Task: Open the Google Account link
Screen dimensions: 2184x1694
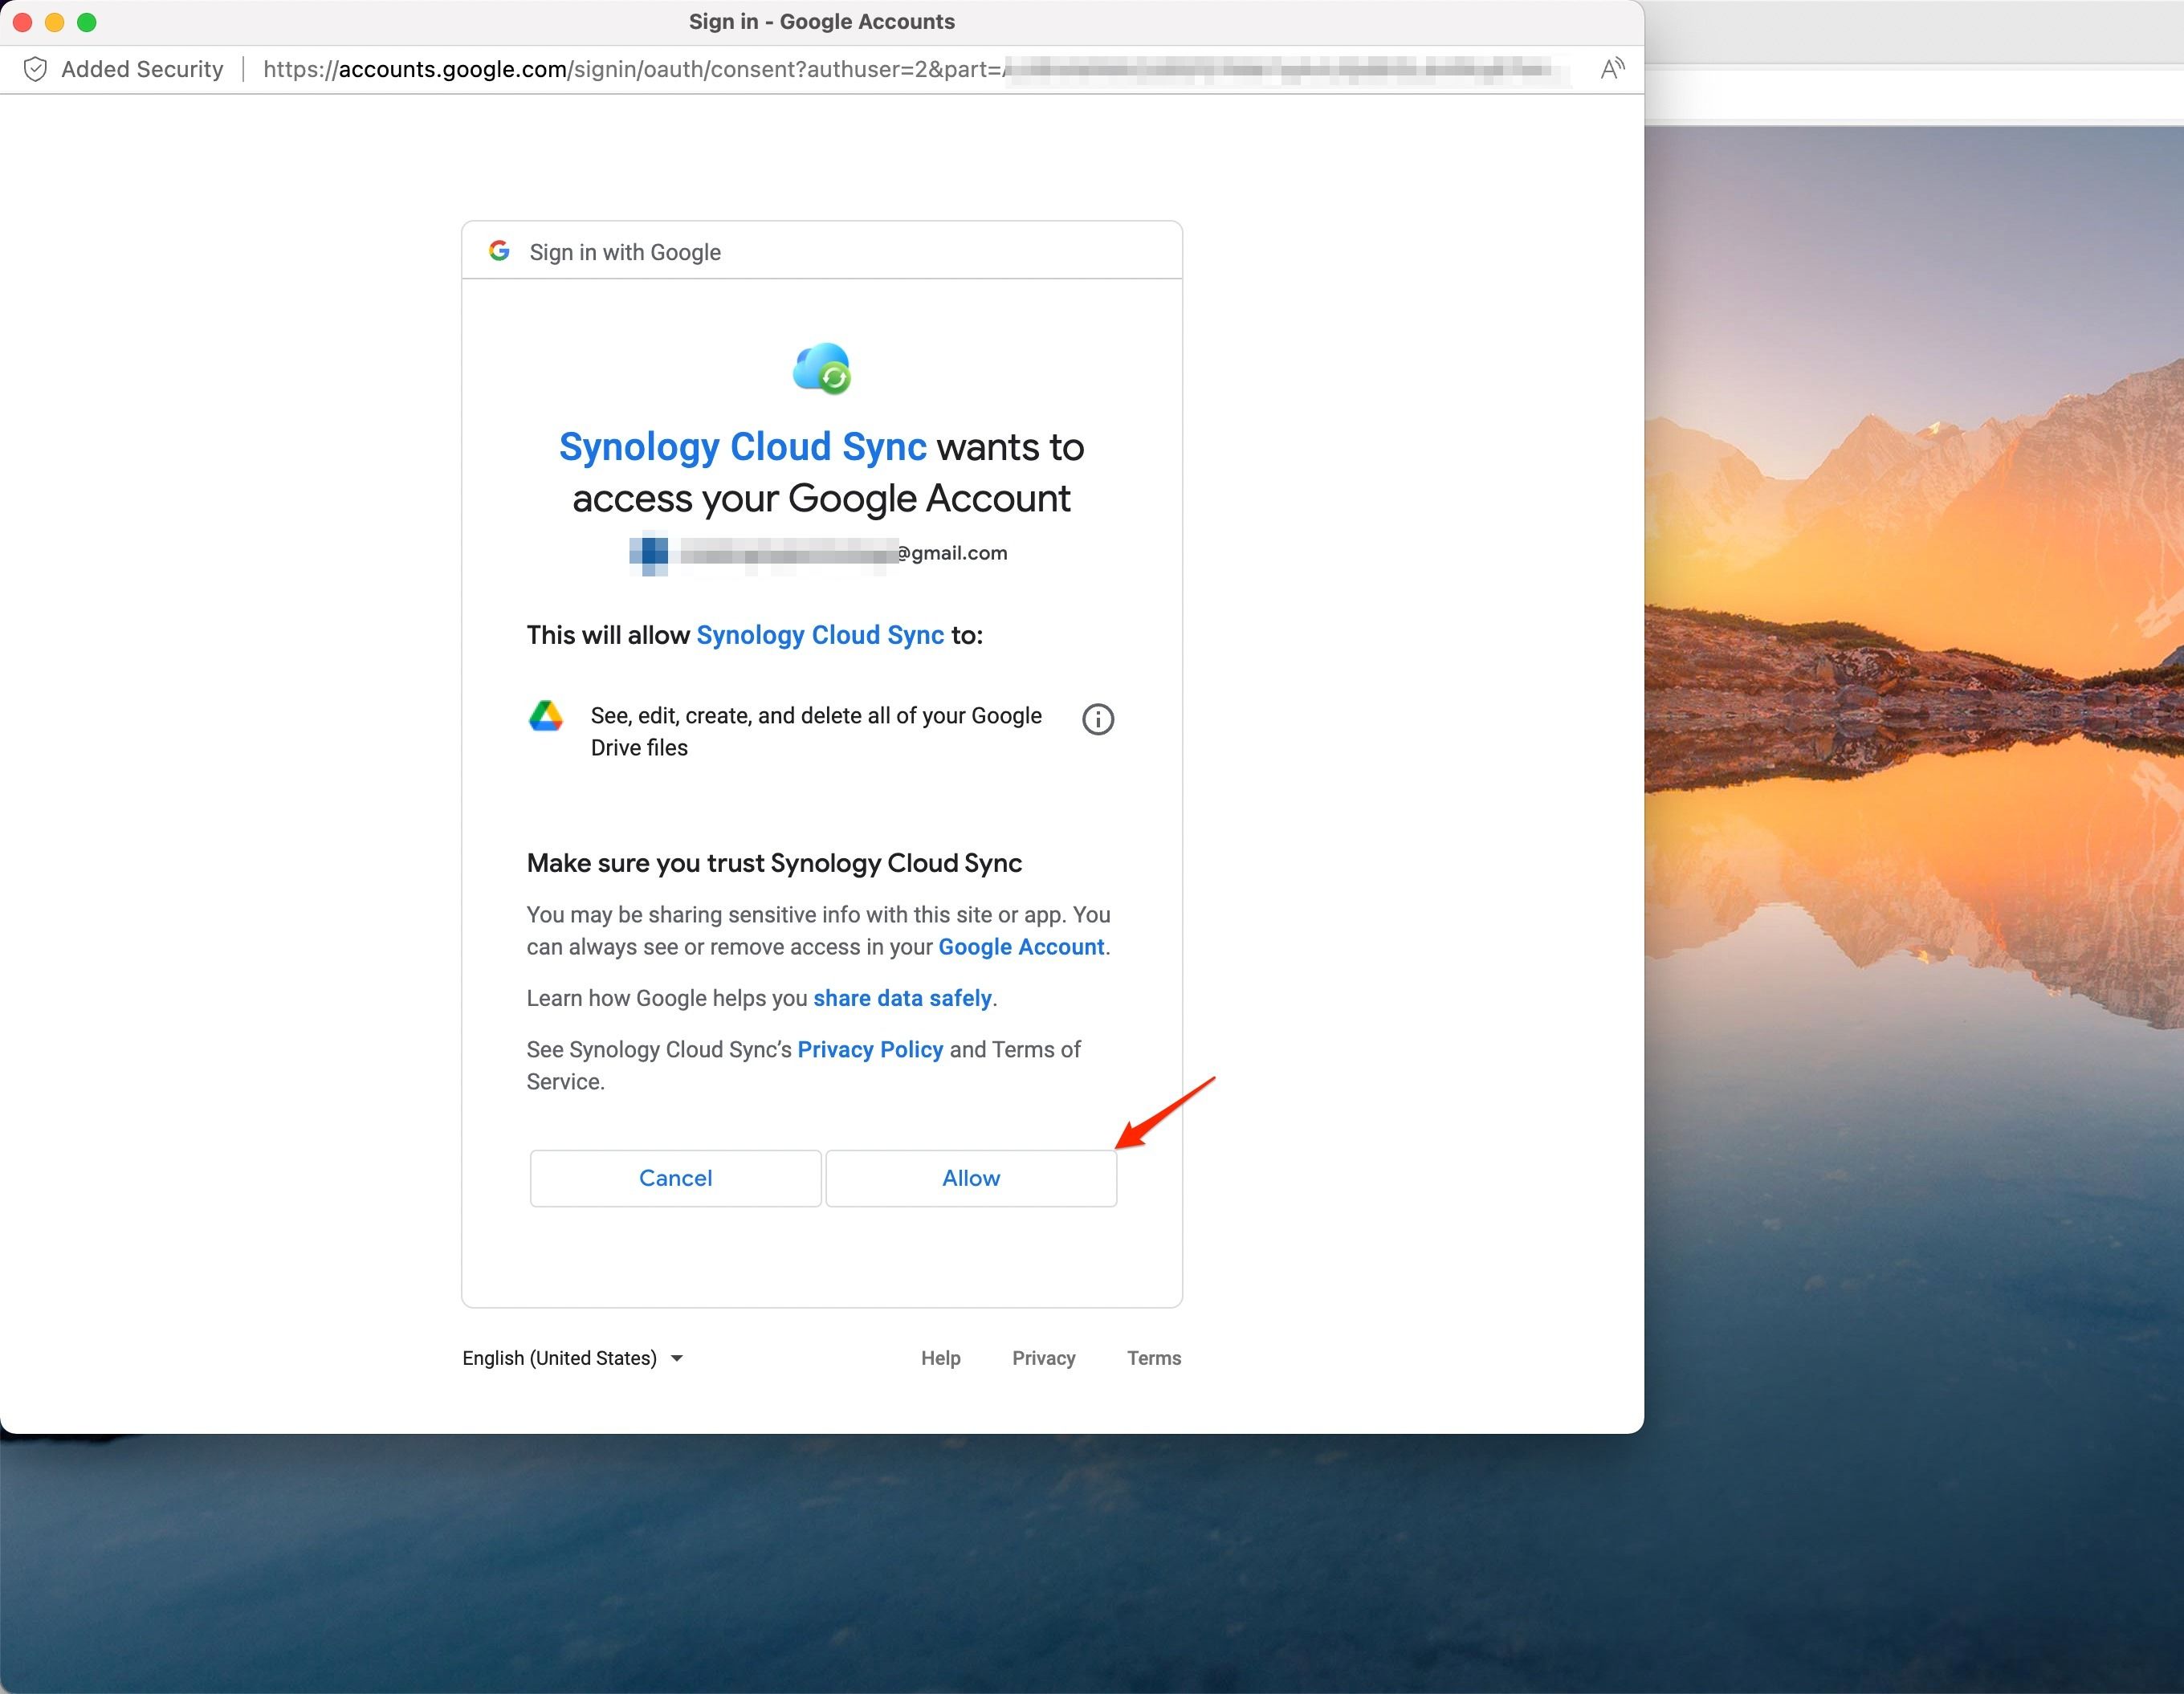Action: pos(1020,947)
